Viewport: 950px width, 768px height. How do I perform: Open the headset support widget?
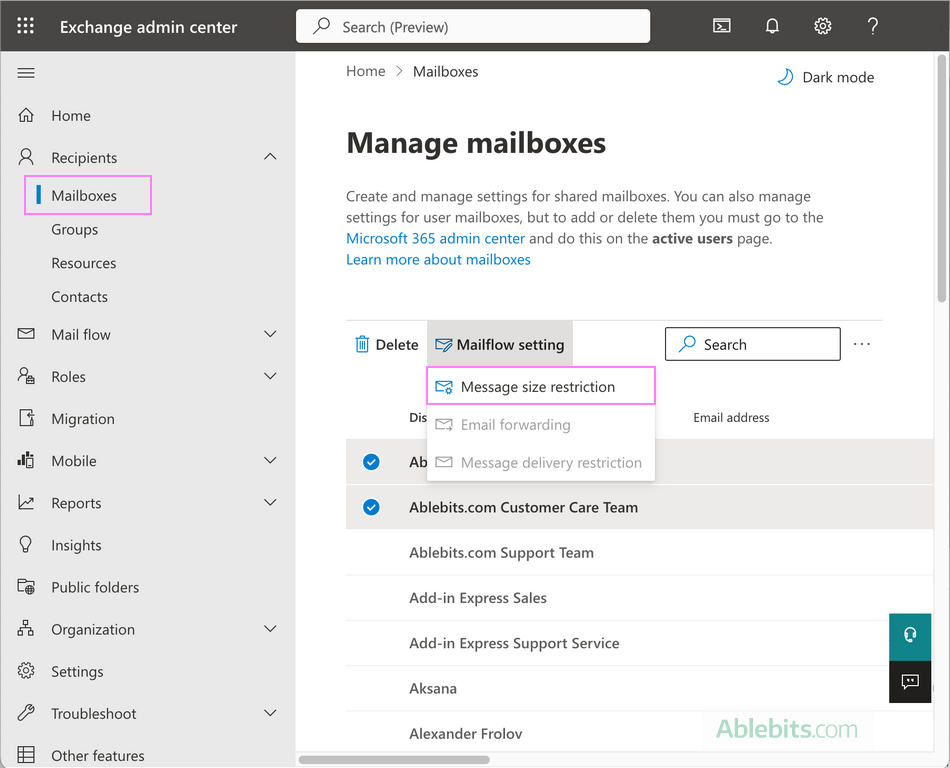(910, 637)
